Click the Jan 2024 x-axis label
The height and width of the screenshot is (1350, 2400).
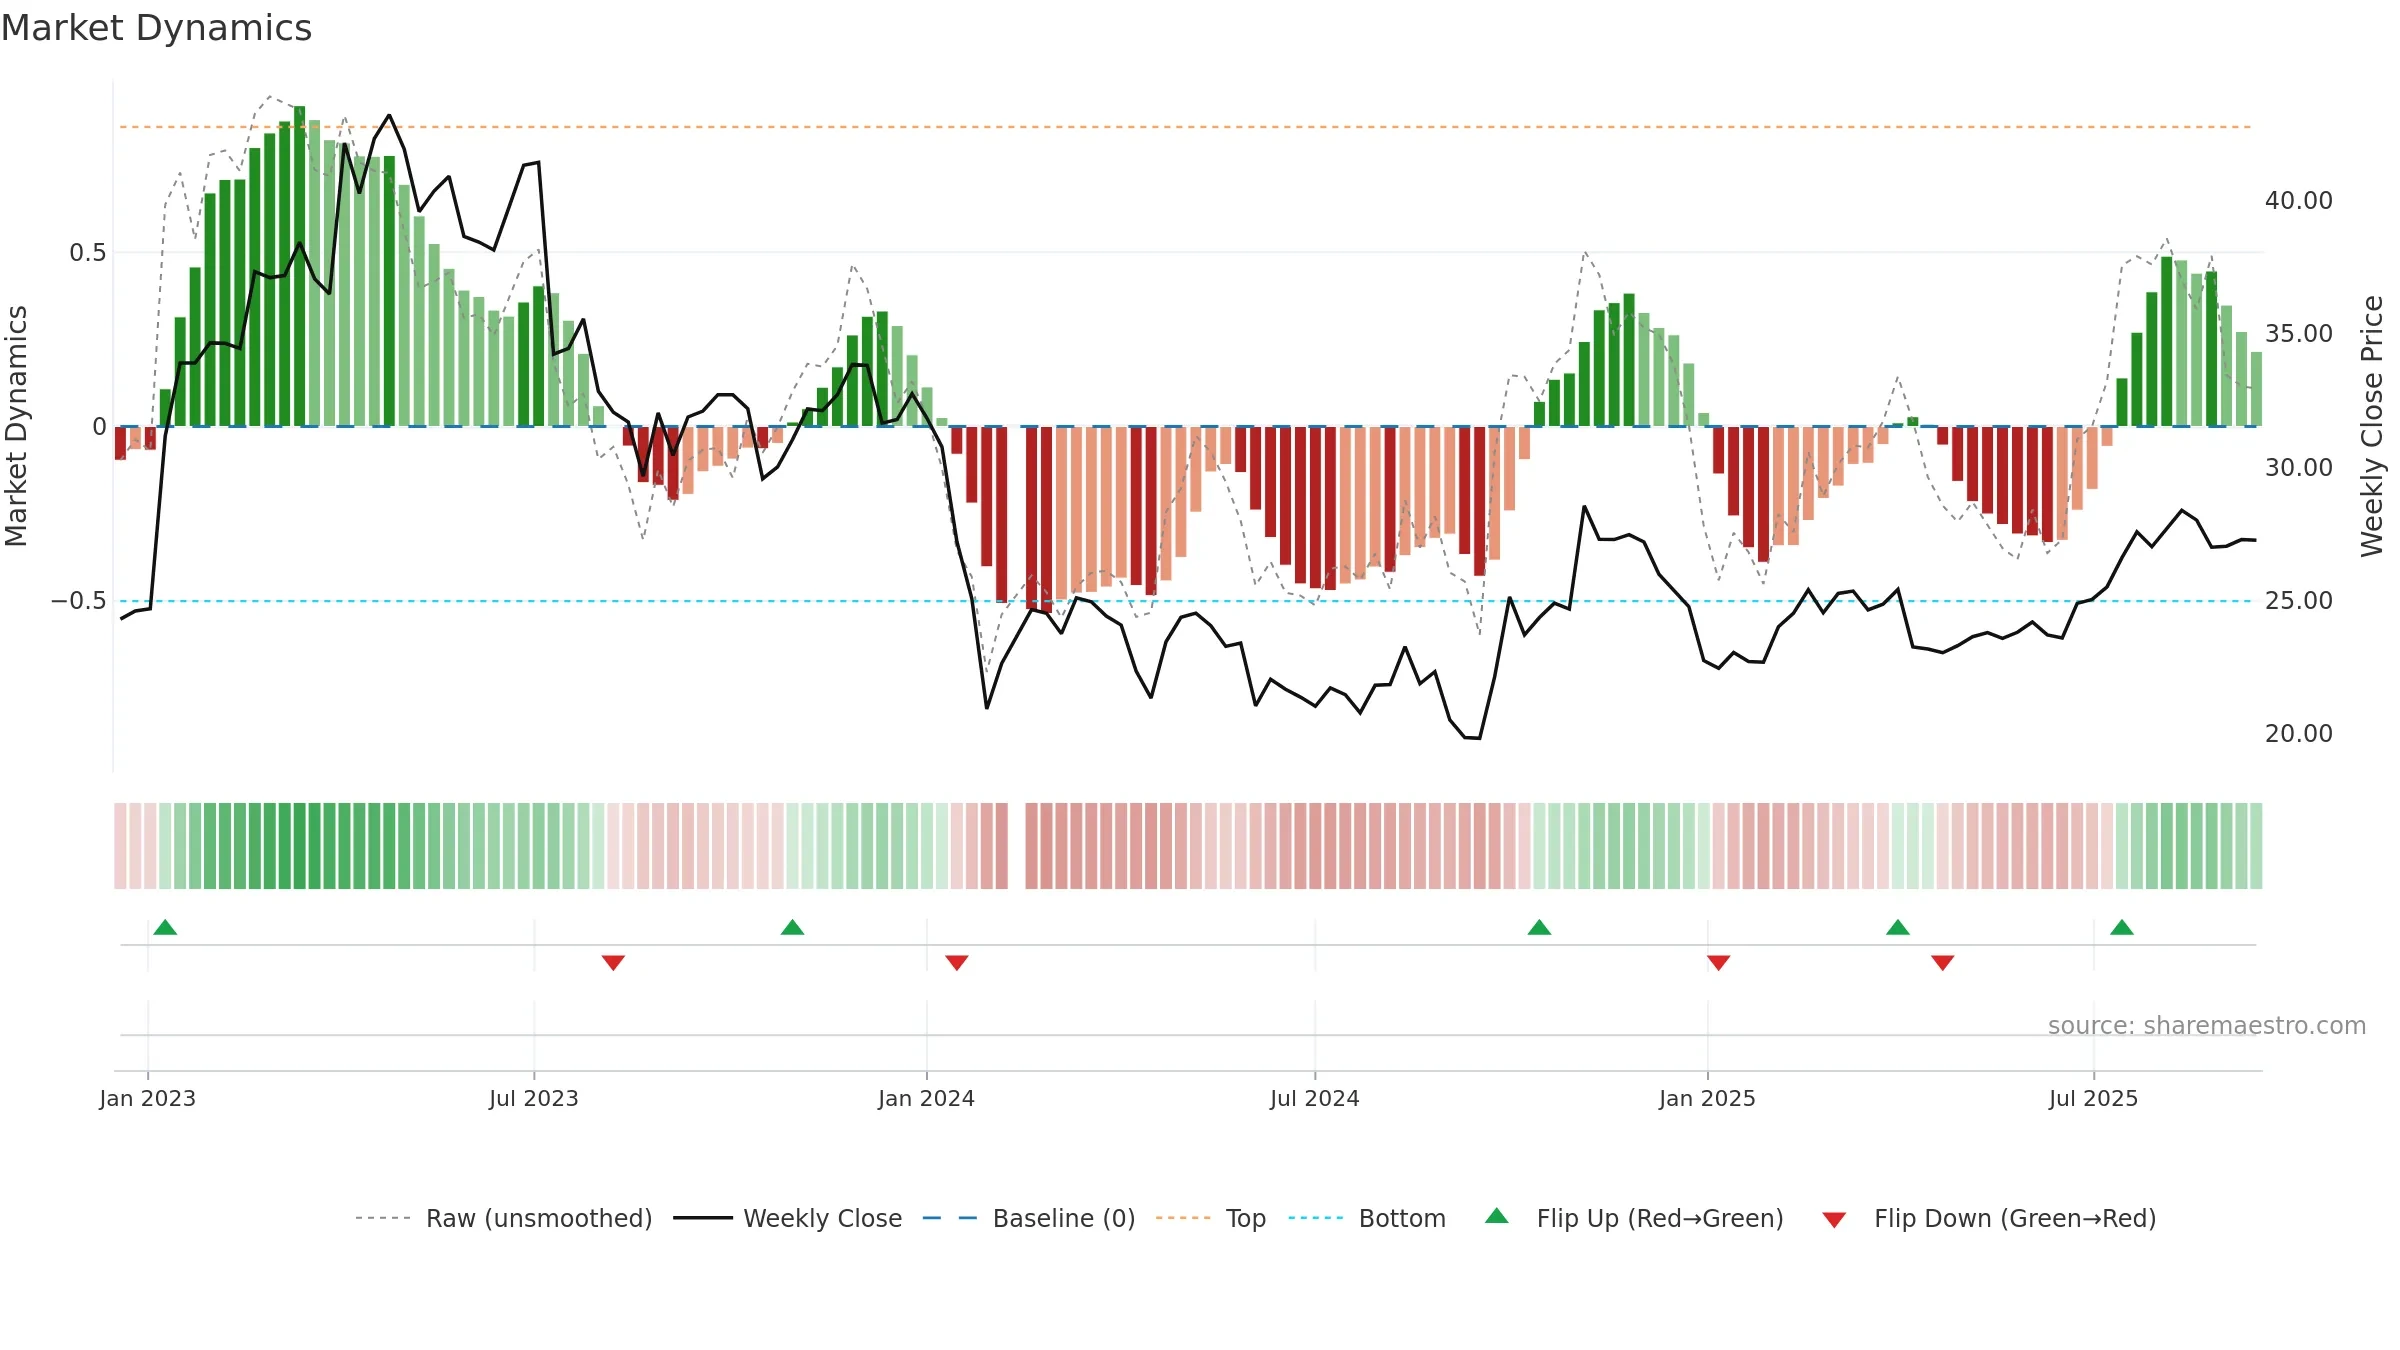click(x=926, y=1098)
